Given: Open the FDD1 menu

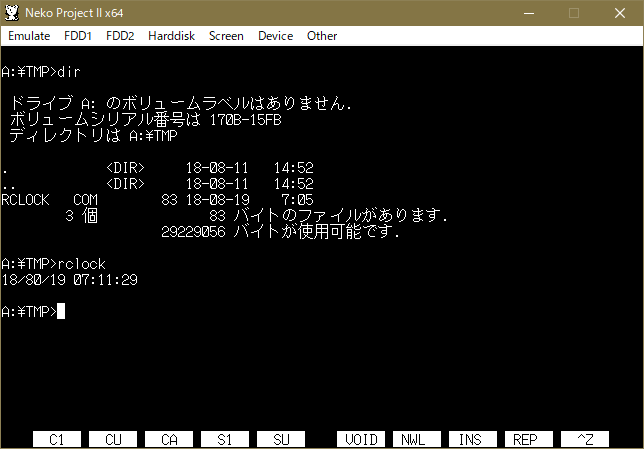Looking at the screenshot, I should point(78,36).
